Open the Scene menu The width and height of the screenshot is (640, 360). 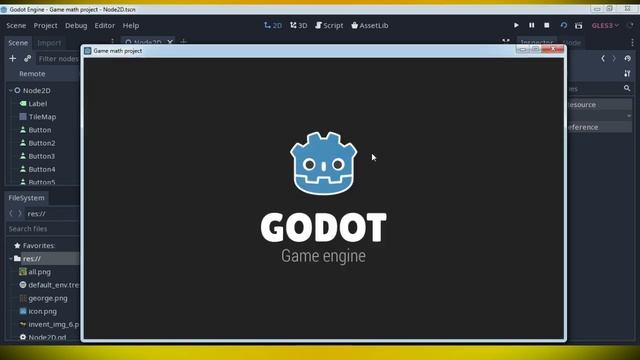[16, 25]
